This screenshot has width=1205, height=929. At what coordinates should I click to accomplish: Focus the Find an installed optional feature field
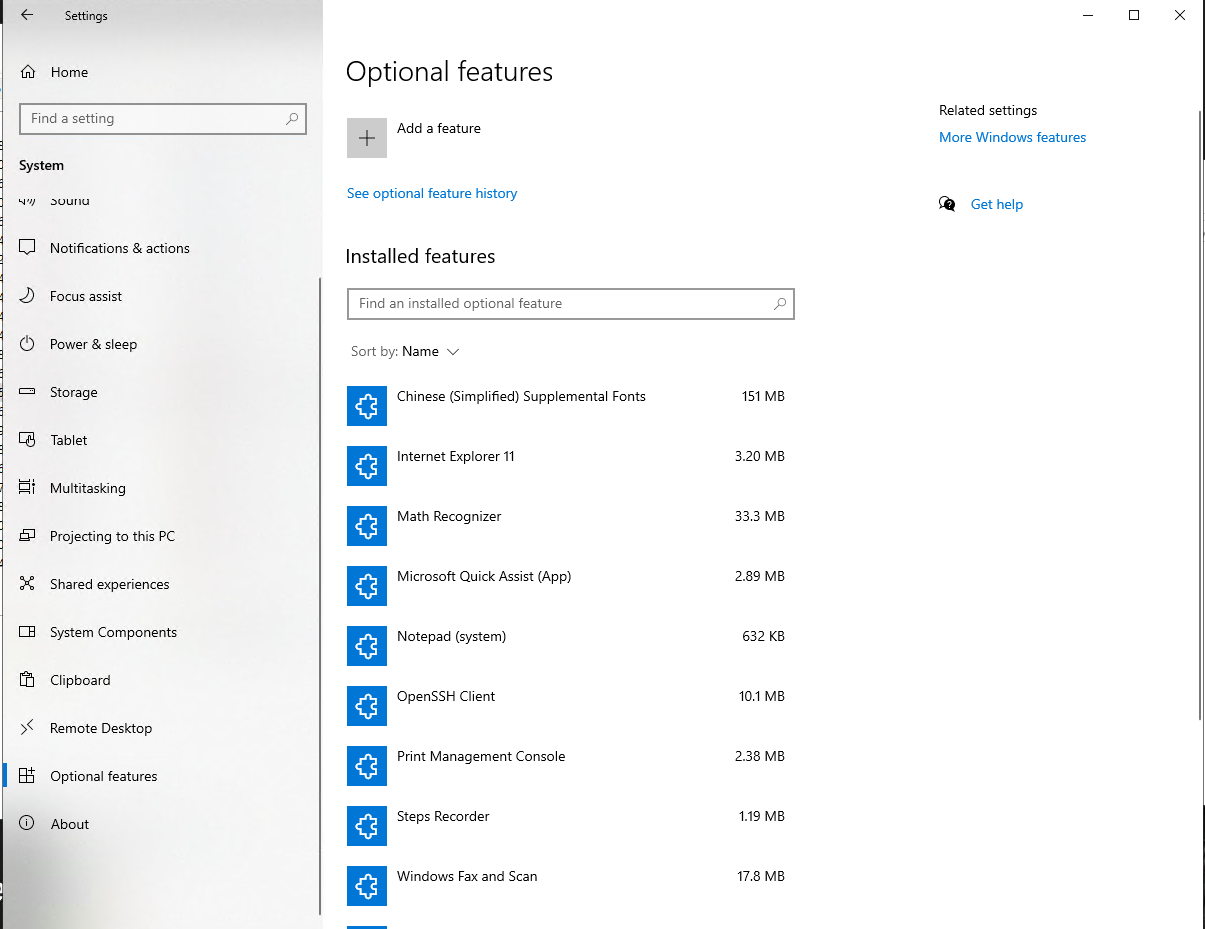(560, 304)
